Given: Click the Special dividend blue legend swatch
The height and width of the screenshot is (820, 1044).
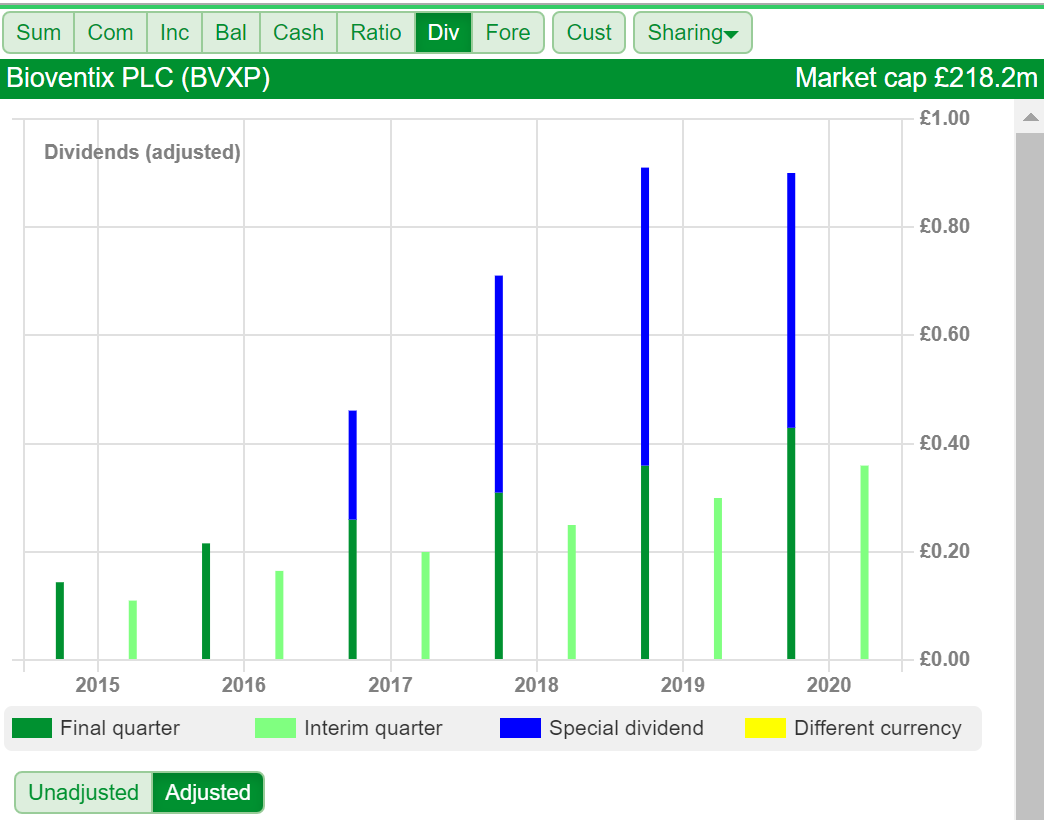Looking at the screenshot, I should pos(520,728).
